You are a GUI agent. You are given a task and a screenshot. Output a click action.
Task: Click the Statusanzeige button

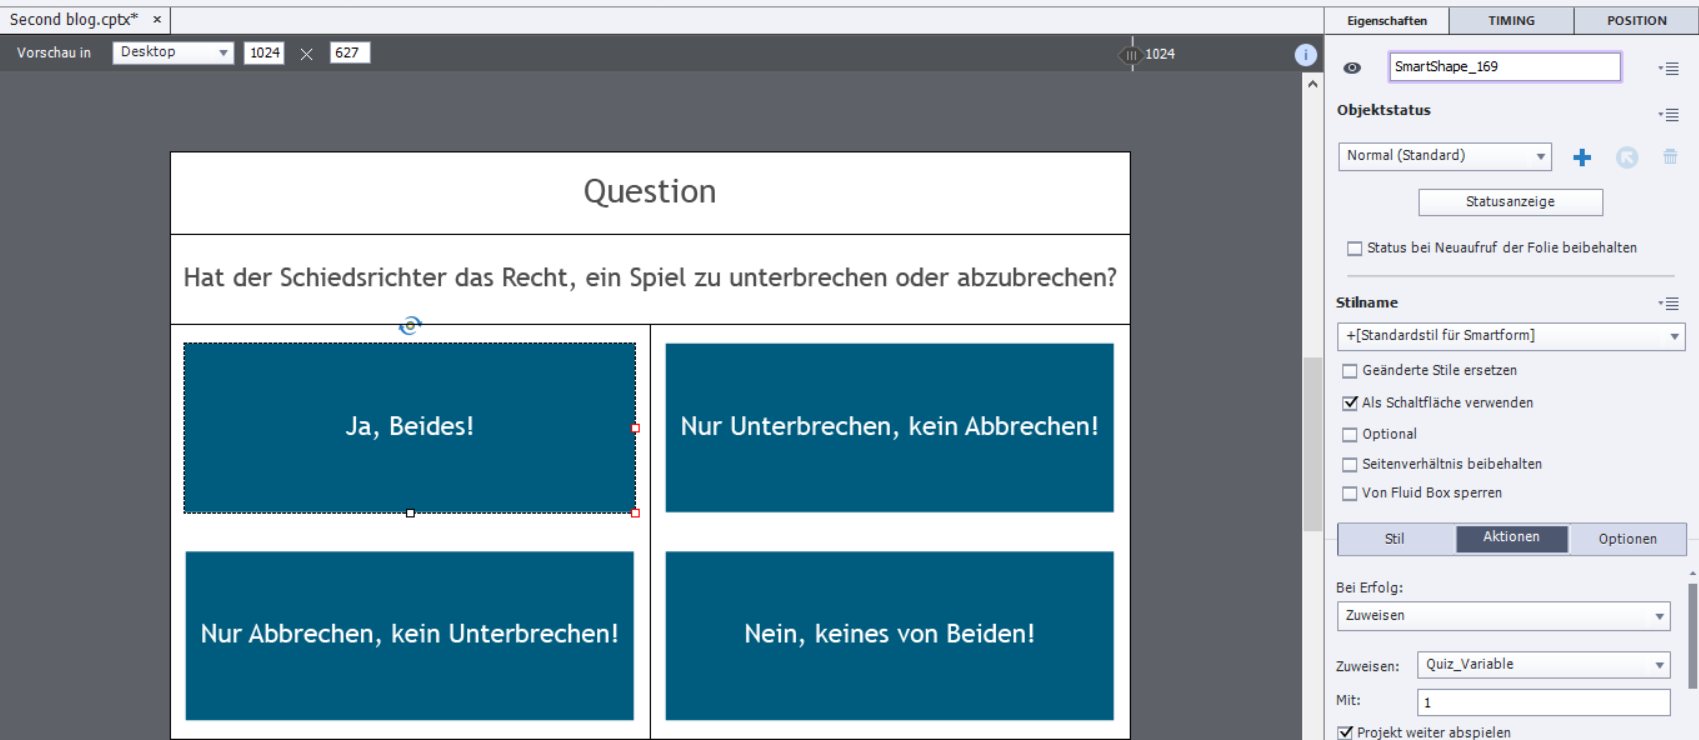(x=1510, y=202)
